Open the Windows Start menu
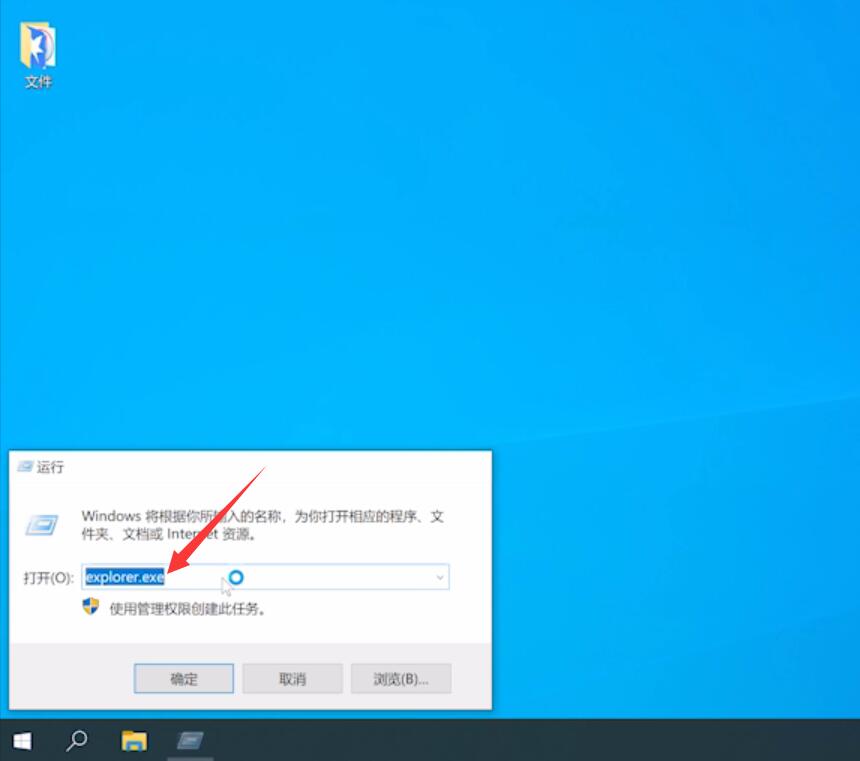Image resolution: width=860 pixels, height=761 pixels. (x=22, y=741)
